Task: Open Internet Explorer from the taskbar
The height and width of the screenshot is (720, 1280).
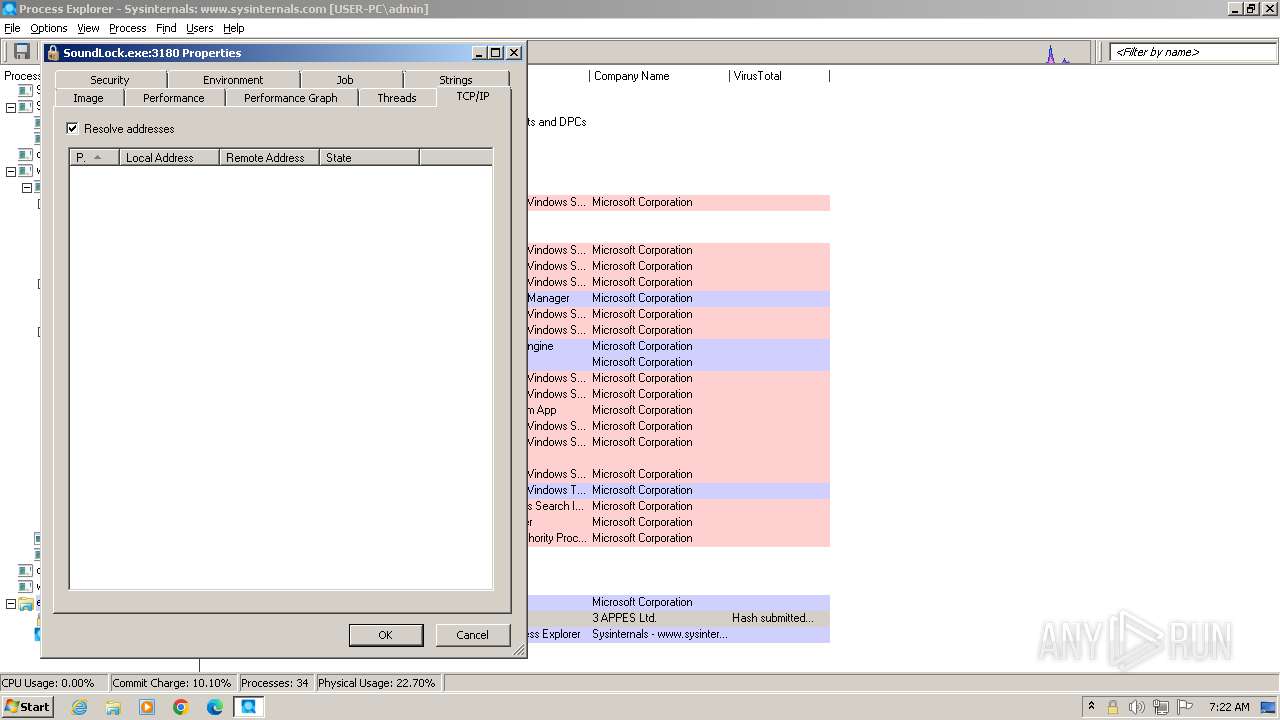Action: point(80,707)
